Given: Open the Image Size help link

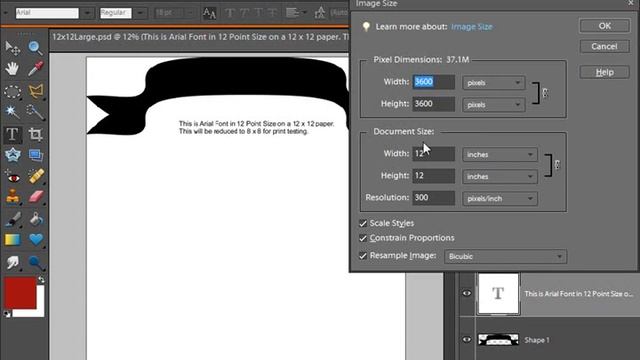Looking at the screenshot, I should click(471, 27).
